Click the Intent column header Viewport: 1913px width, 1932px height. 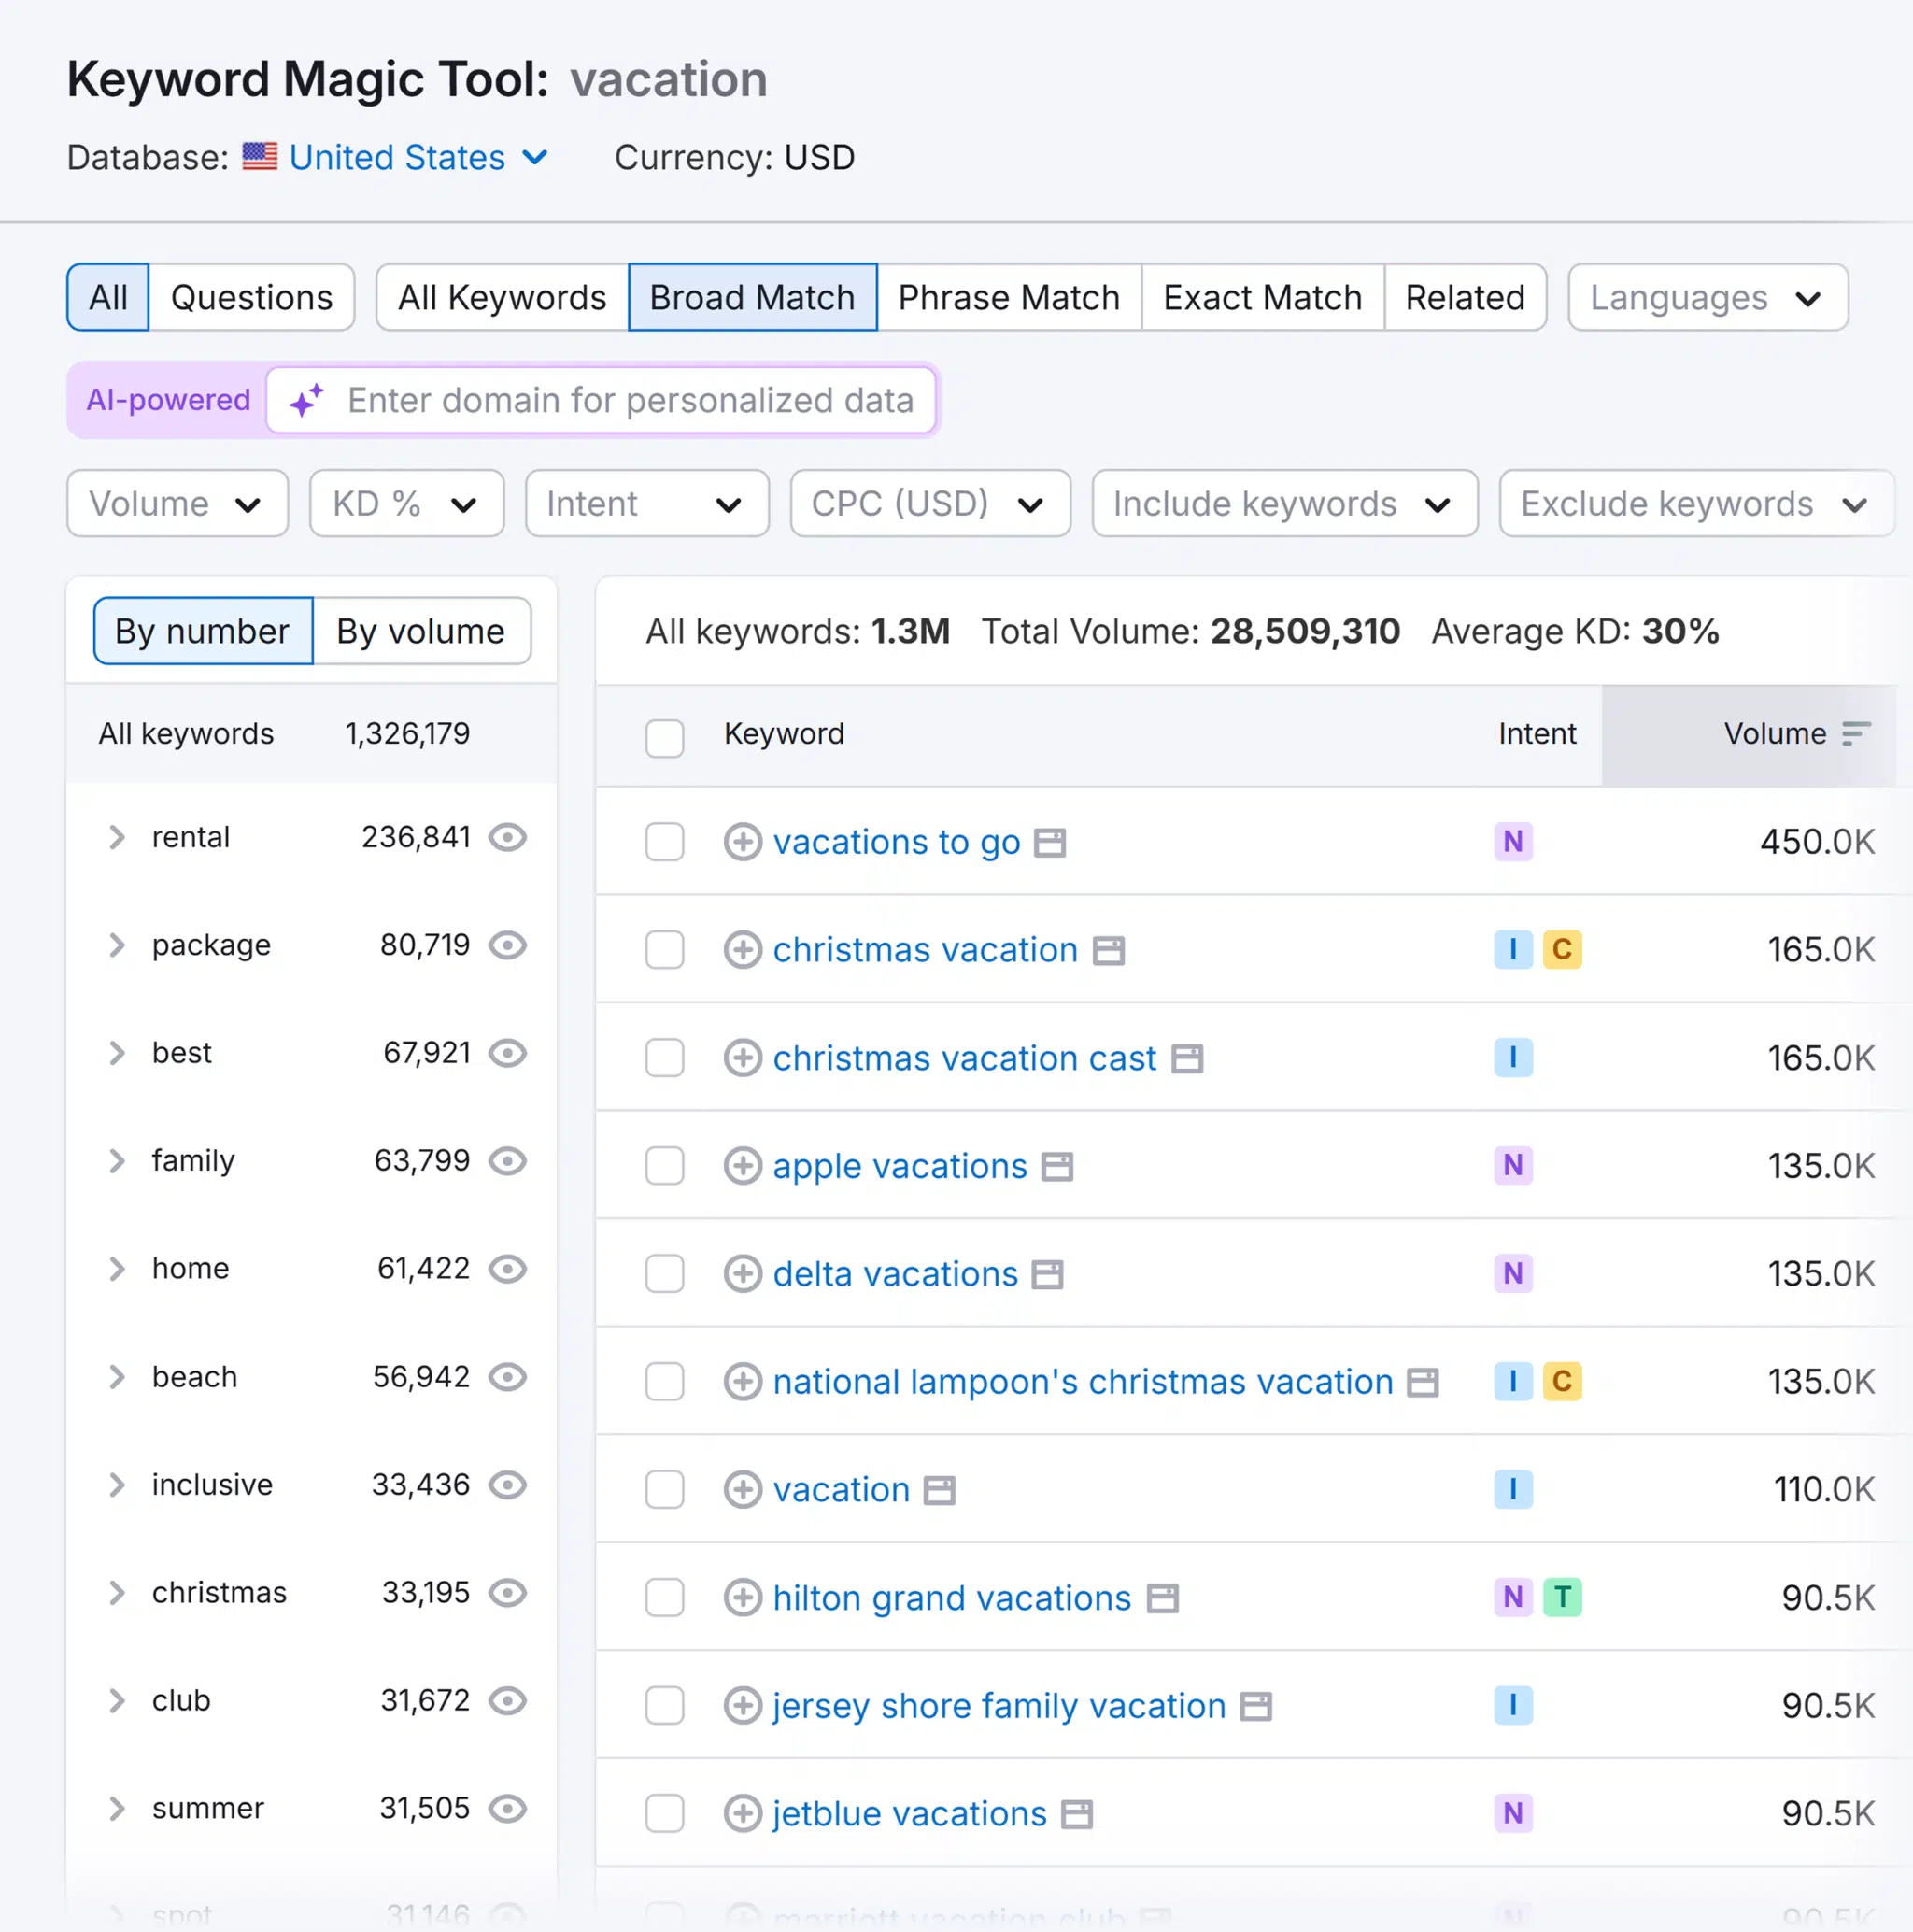point(1537,734)
